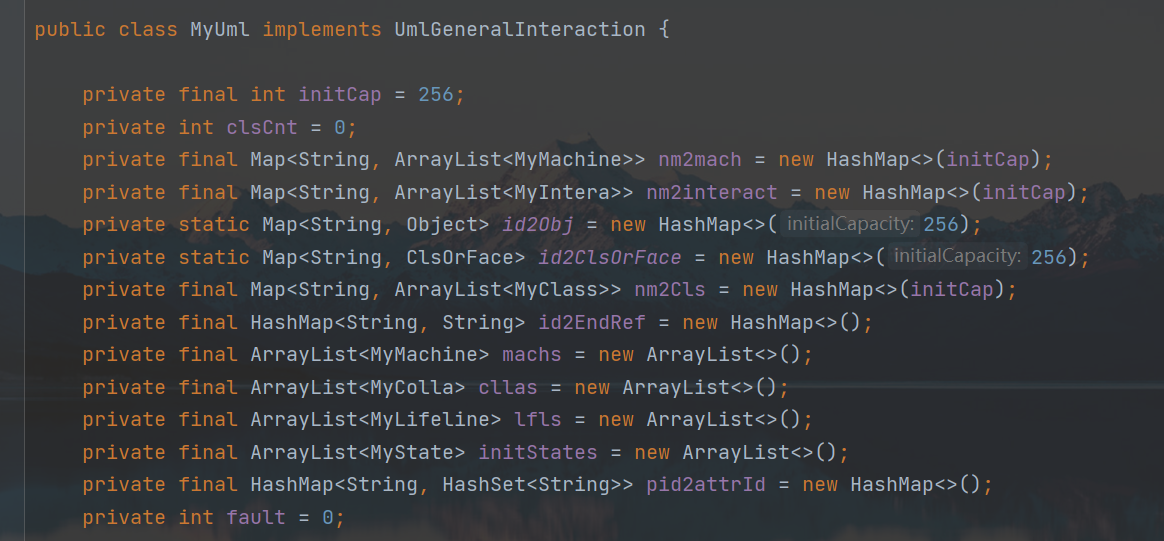Click the fault variable name
Screen dimensions: 1164x541
pos(256,517)
